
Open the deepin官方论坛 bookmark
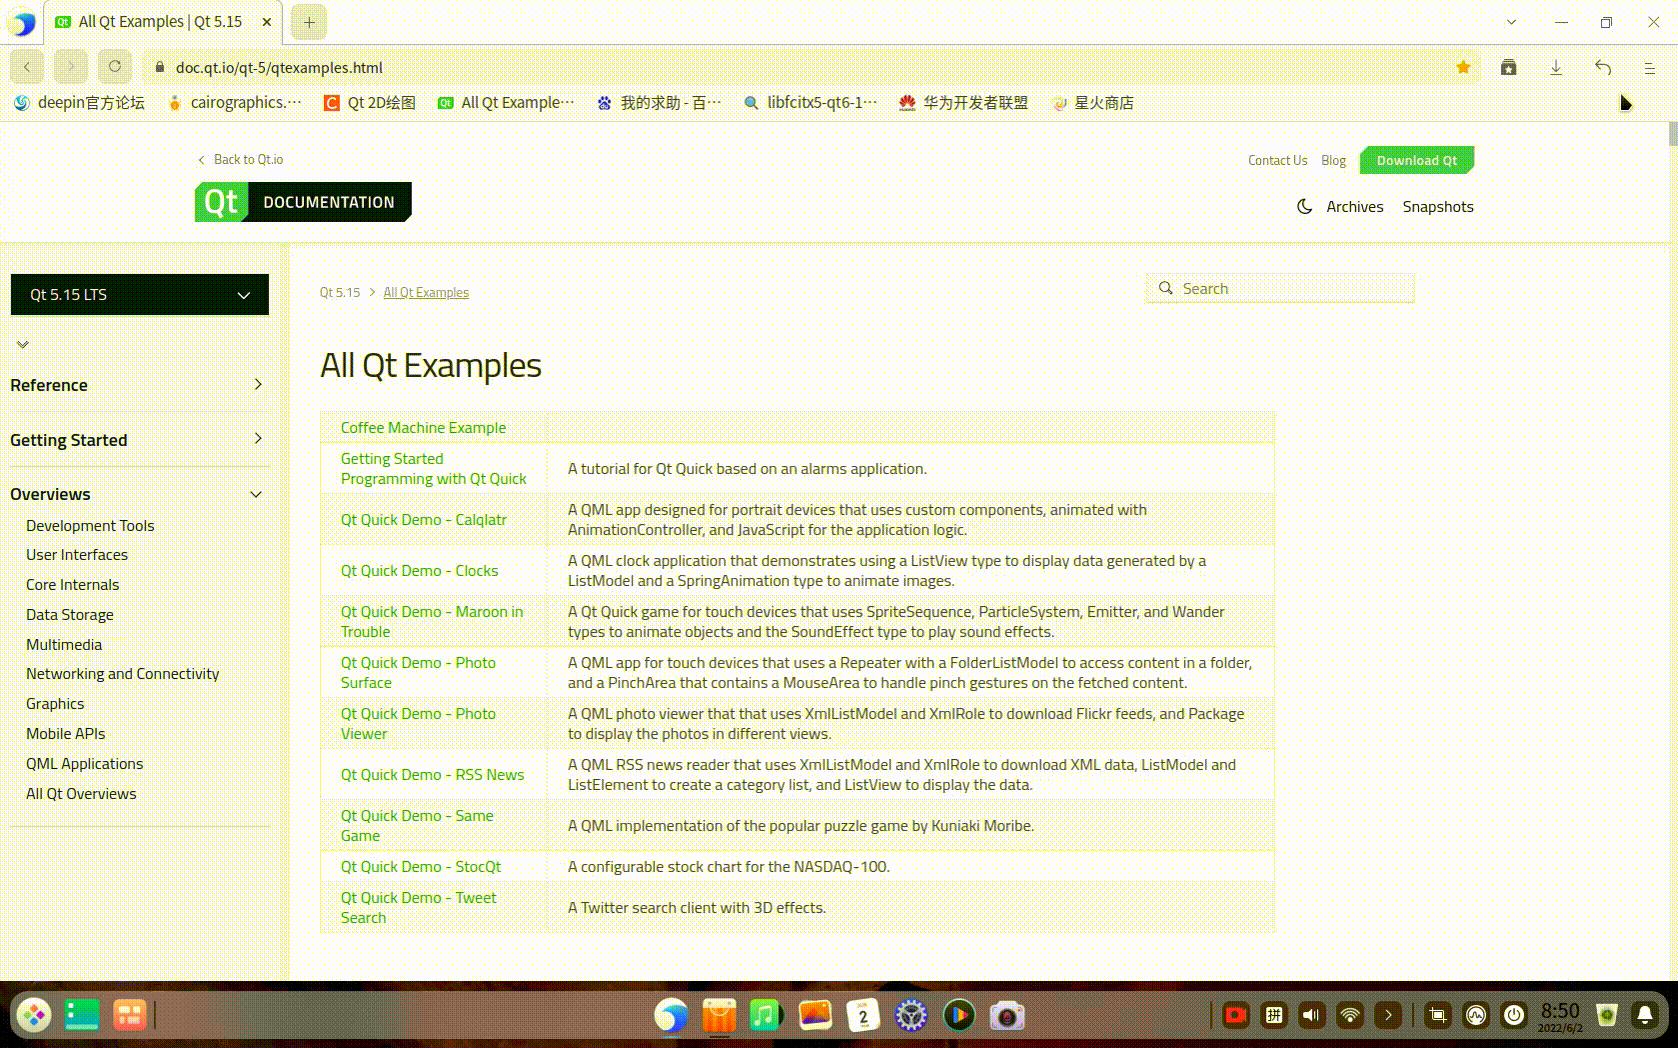[x=80, y=102]
